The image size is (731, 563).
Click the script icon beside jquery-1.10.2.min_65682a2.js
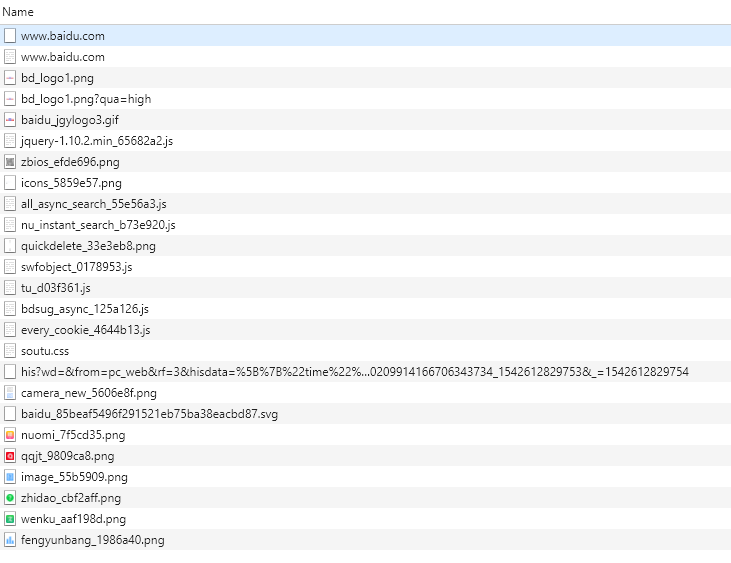pyautogui.click(x=10, y=141)
